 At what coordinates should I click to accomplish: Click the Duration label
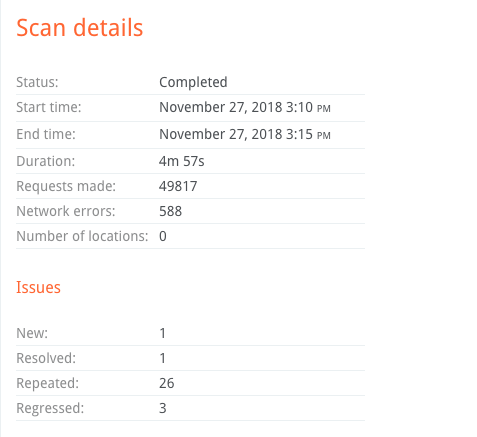coord(46,161)
